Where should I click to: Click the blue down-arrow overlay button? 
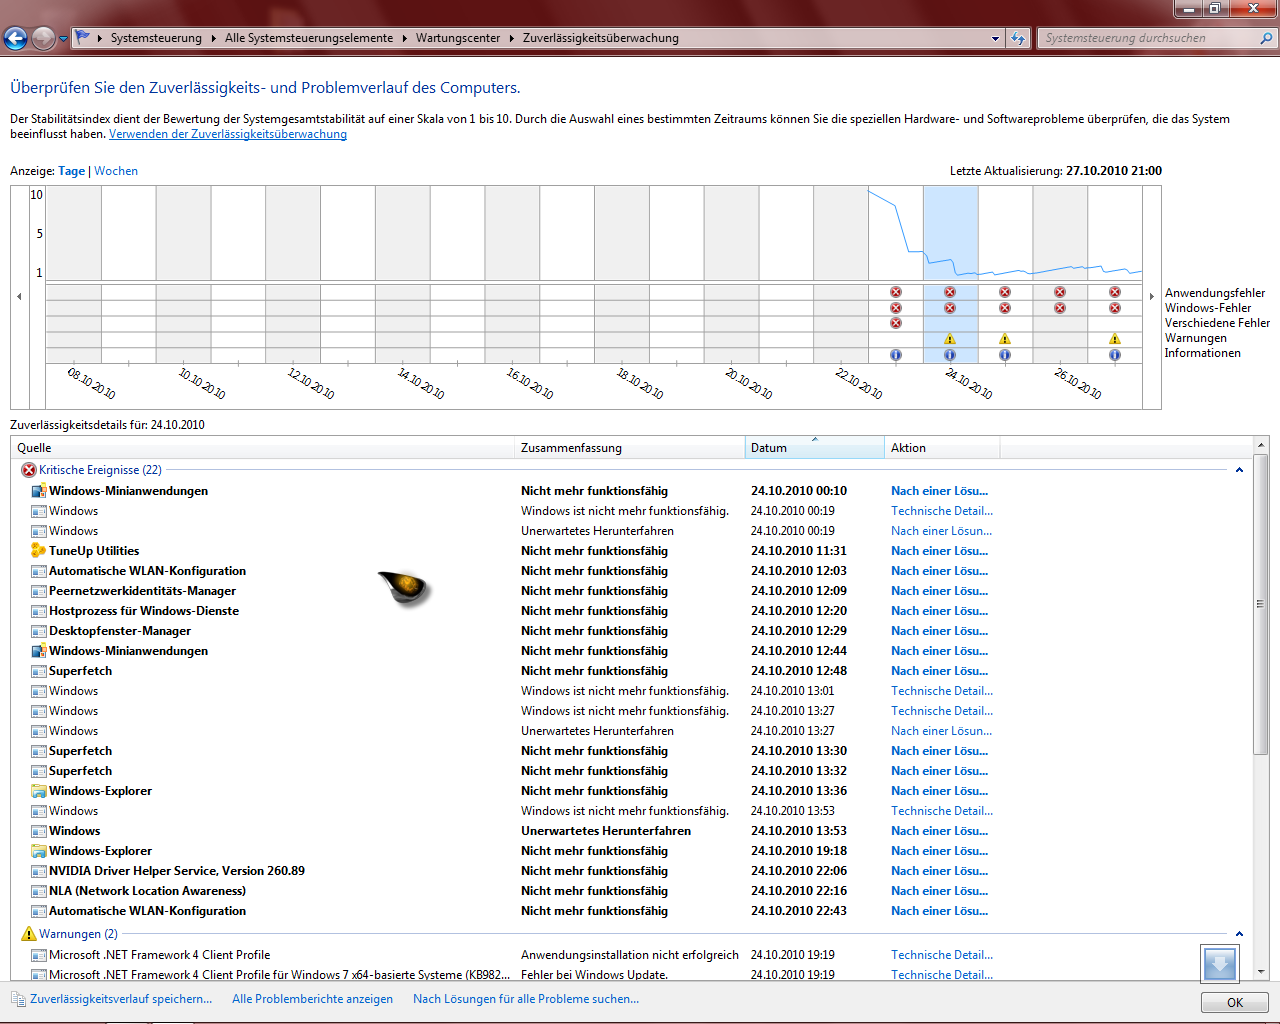[x=1220, y=964]
